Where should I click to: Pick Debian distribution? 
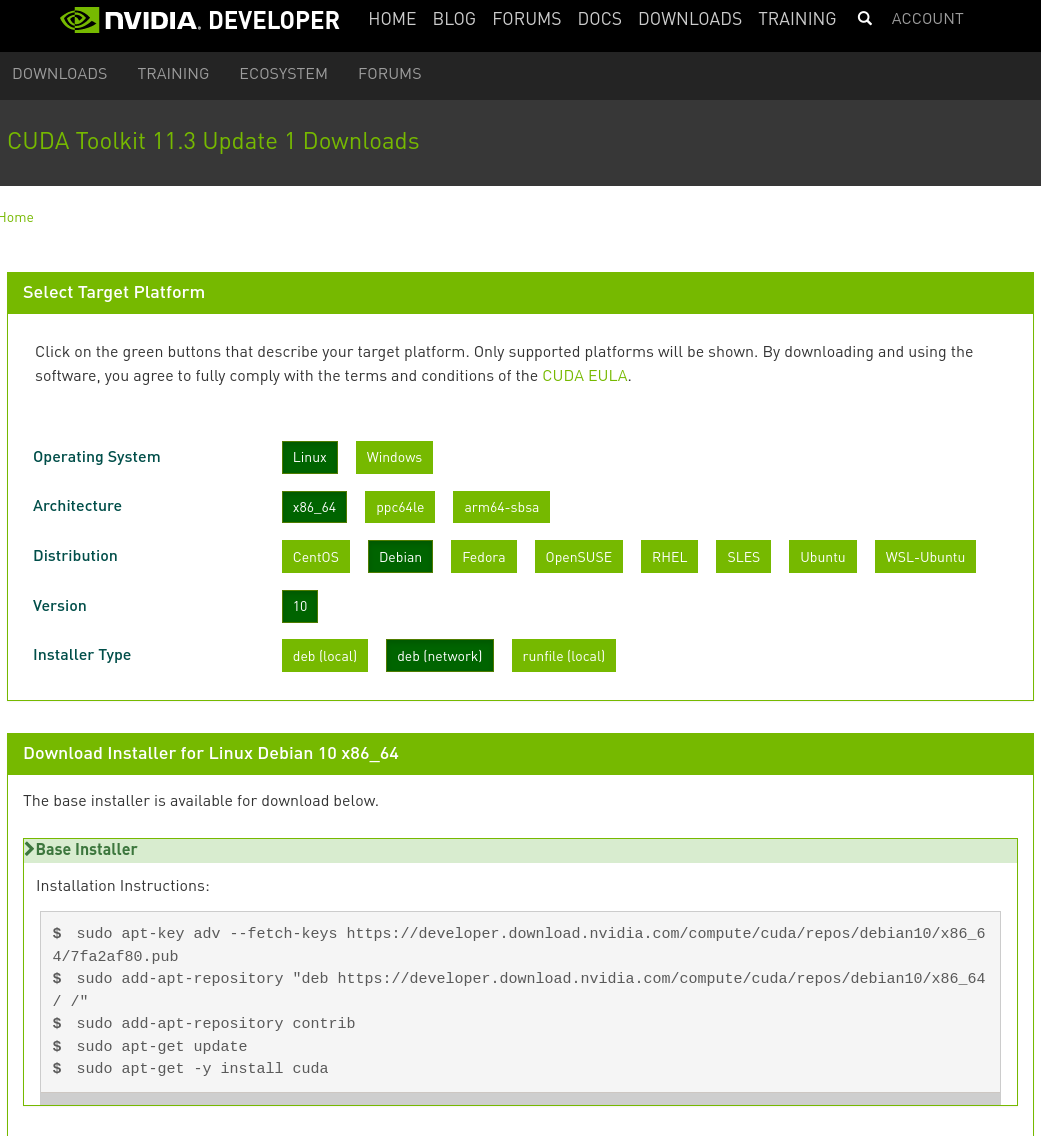pyautogui.click(x=401, y=556)
